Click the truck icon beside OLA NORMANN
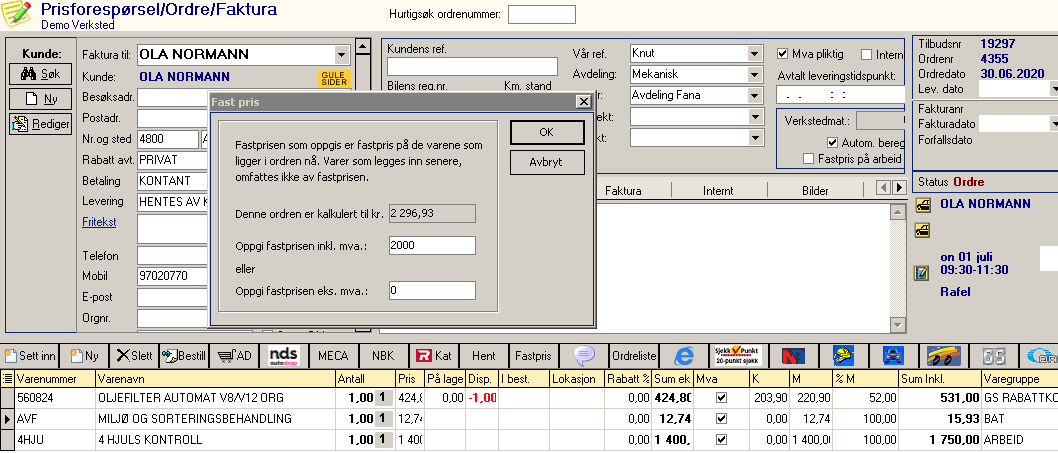The height and width of the screenshot is (453, 1058). pyautogui.click(x=922, y=205)
